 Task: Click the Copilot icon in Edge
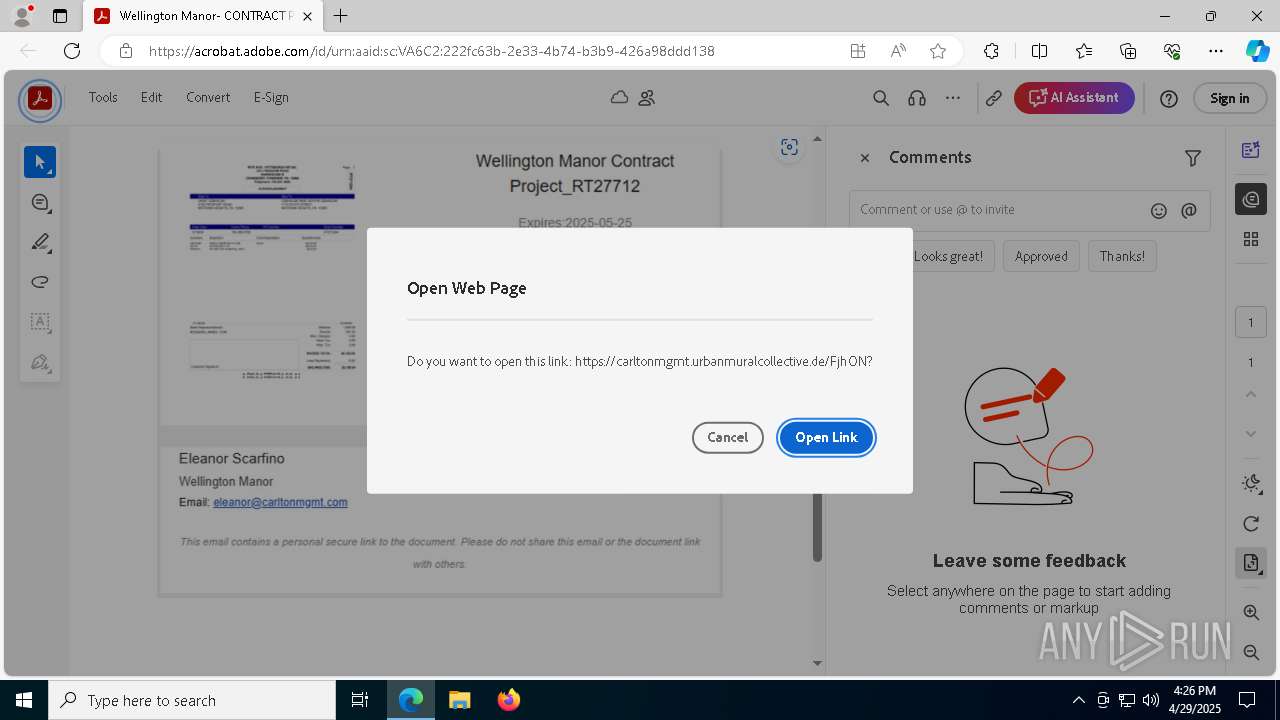1257,51
